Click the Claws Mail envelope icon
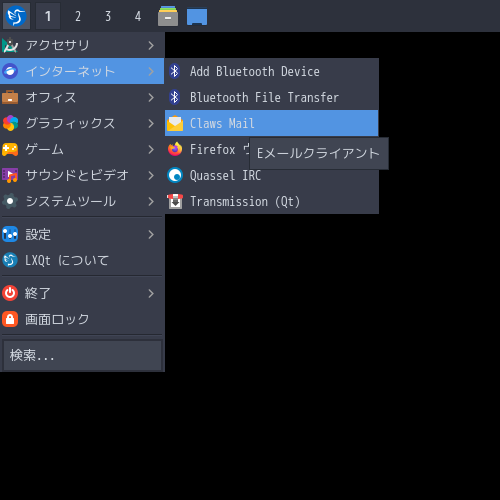 coord(175,123)
